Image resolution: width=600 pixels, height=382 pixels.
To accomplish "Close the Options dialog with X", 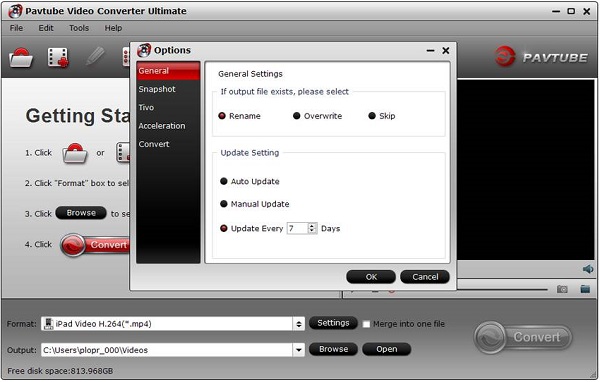I will [x=446, y=51].
